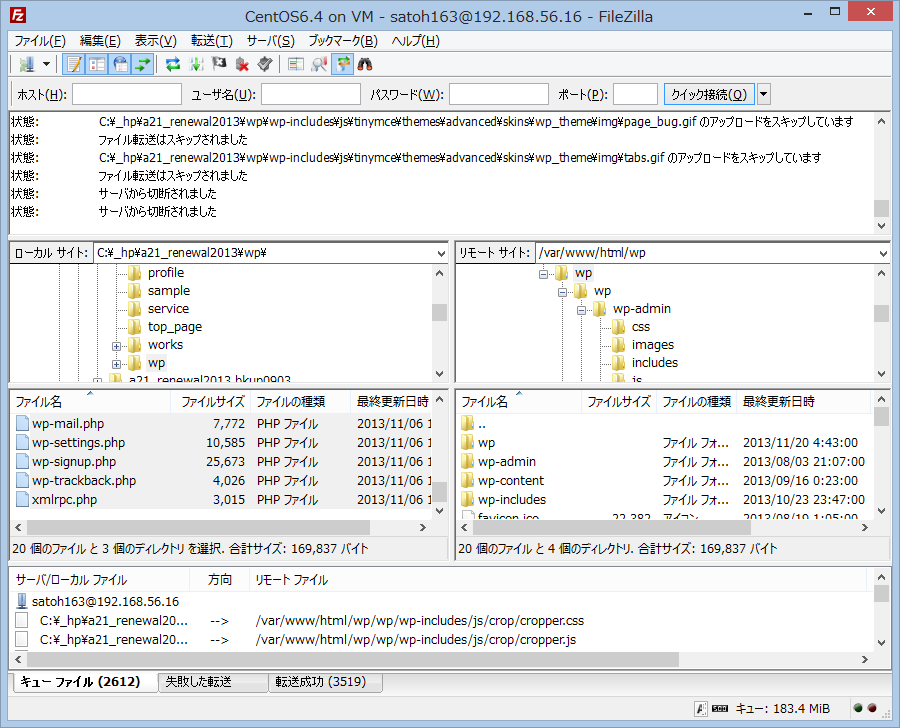900x728 pixels.
Task: Switch to 転送成功 (3519) tab
Action: [x=325, y=682]
